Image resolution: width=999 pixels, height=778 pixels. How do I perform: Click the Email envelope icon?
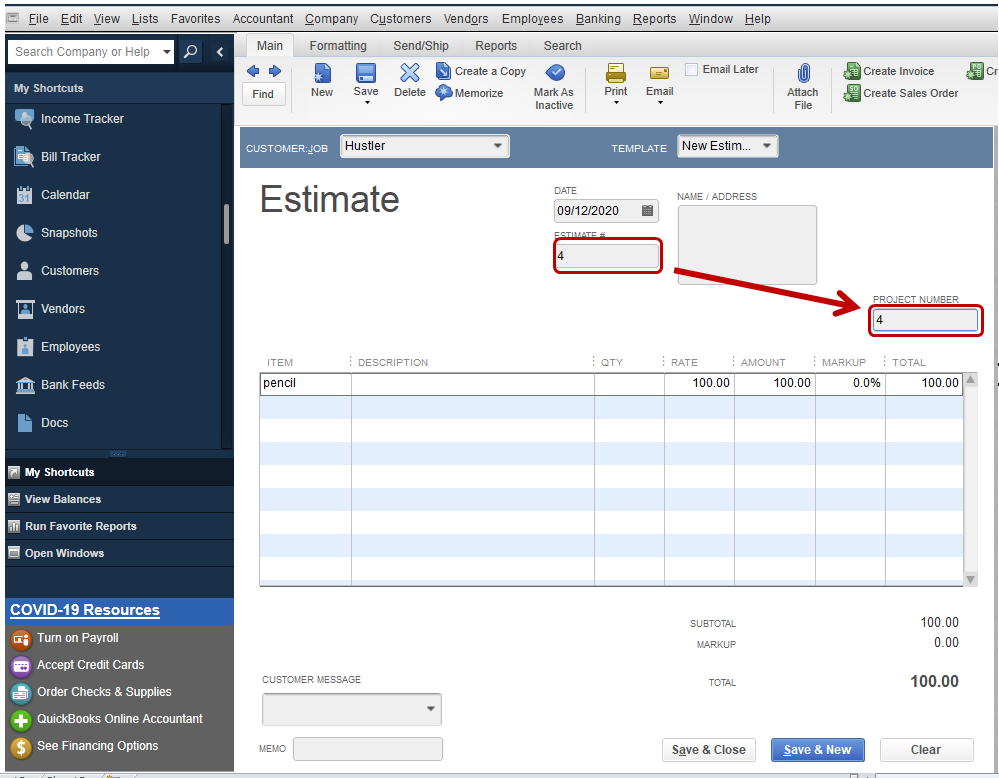point(659,73)
